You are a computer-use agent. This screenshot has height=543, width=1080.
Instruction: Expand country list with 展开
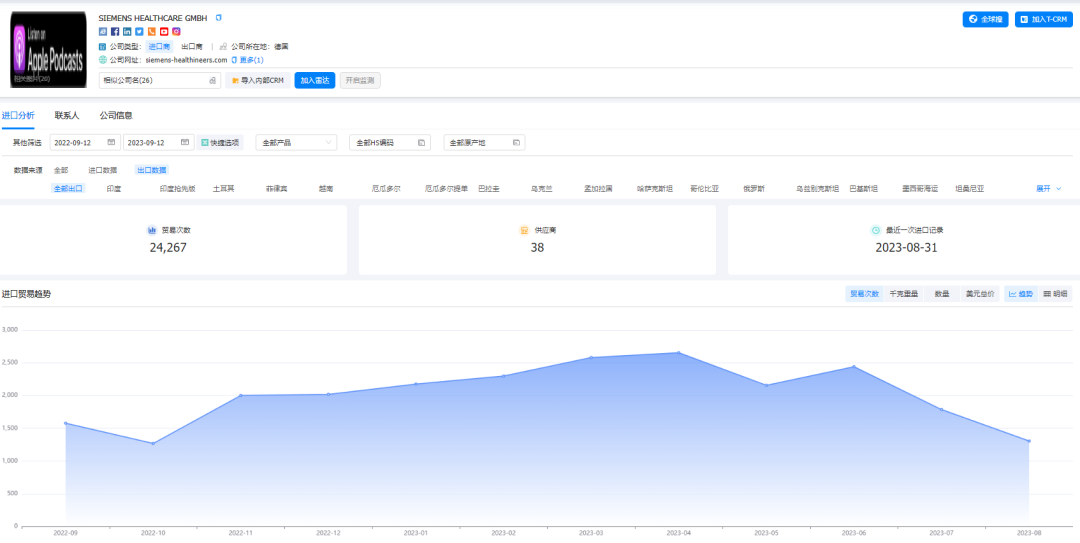[x=1048, y=188]
